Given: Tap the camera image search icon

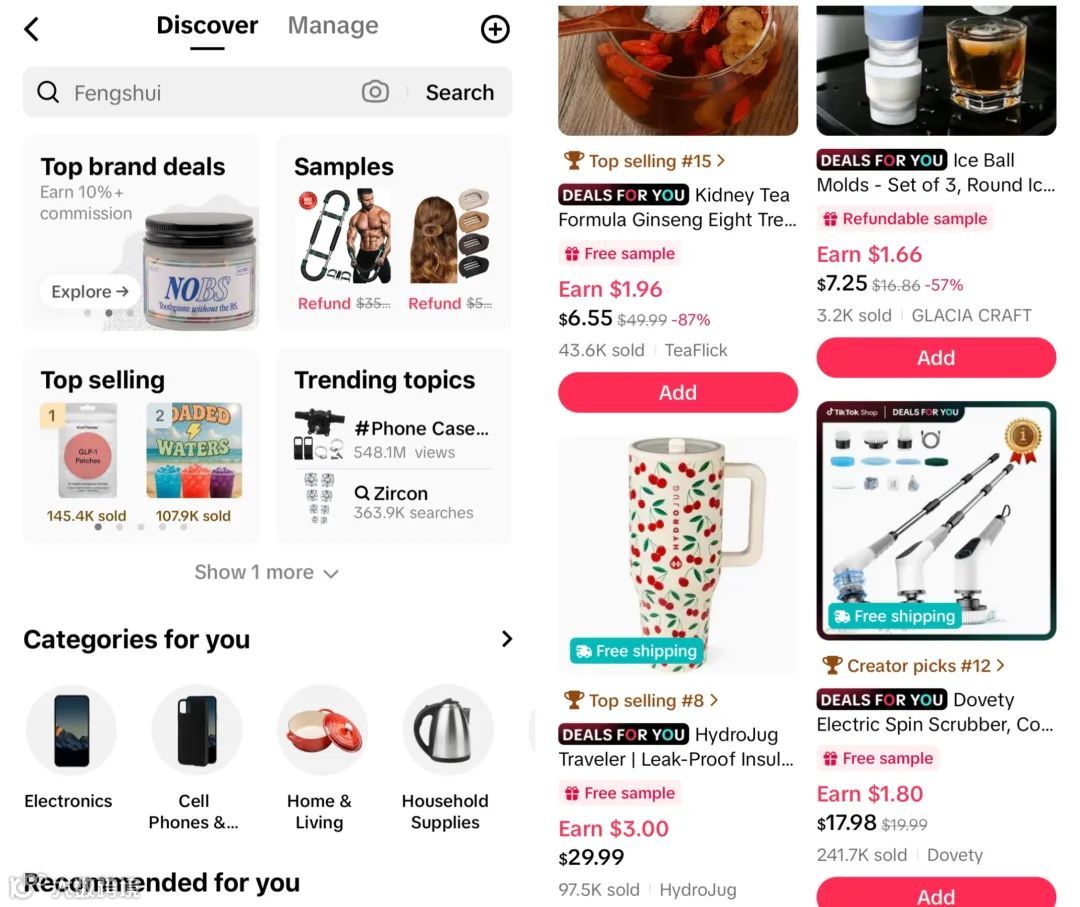Looking at the screenshot, I should coord(375,92).
